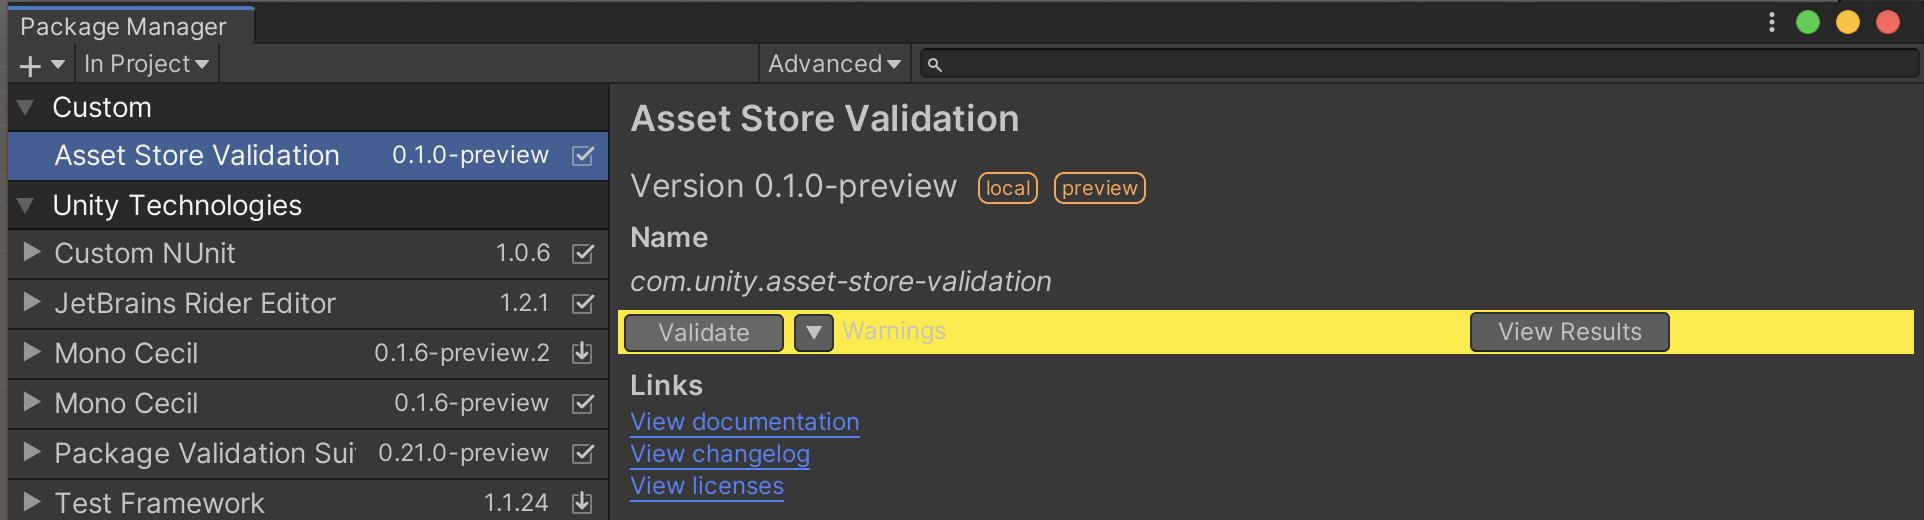Open the In Project filter dropdown
The image size is (1924, 520).
pos(146,65)
